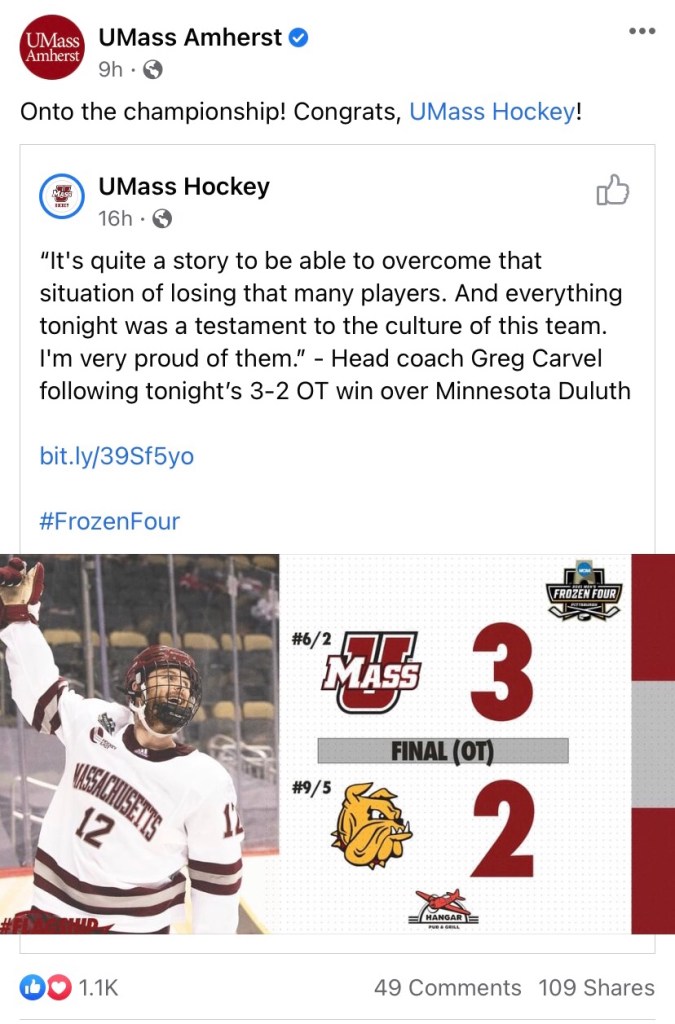View the 49 Comments

coord(447,988)
